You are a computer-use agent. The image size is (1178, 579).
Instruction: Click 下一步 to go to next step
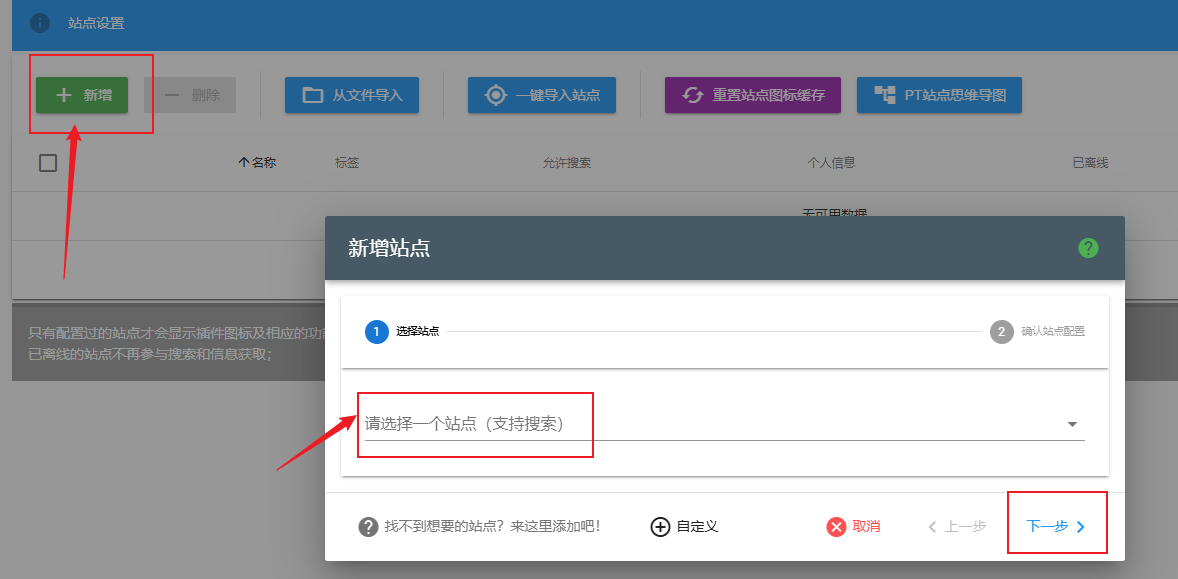pyautogui.click(x=1056, y=527)
